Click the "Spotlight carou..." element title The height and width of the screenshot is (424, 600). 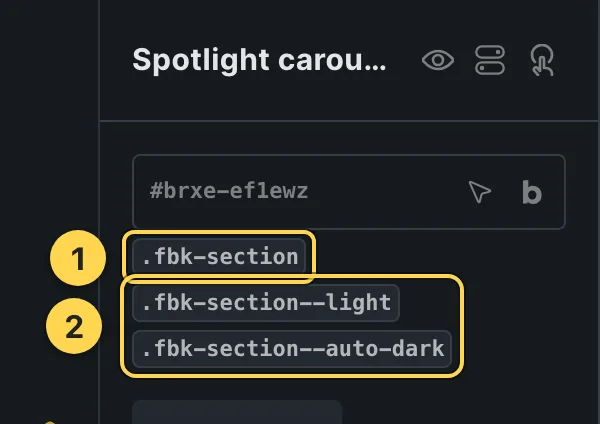pos(259,60)
